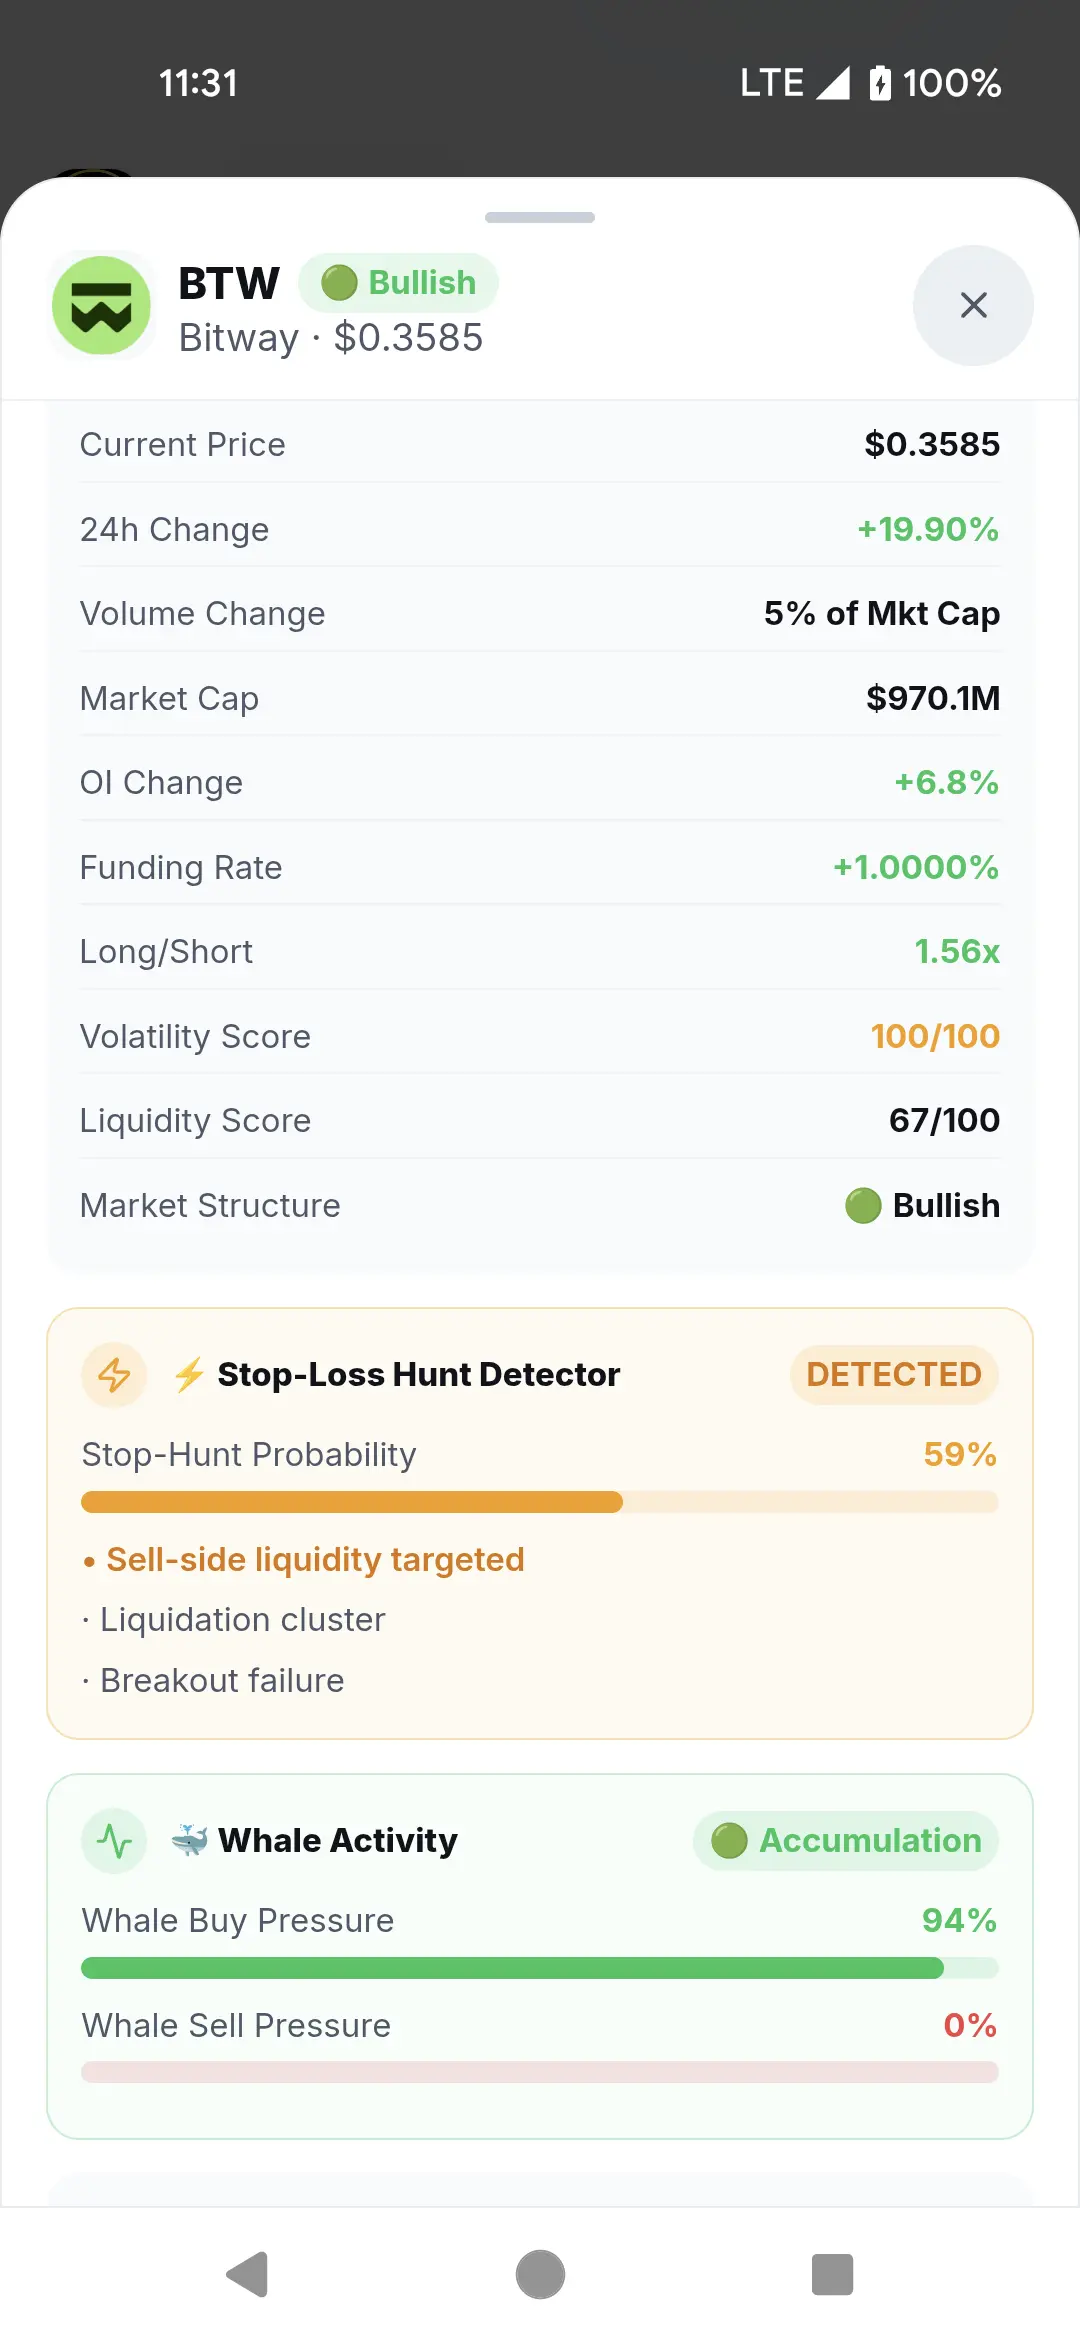Tap the Bullish badge next to BTW

398,283
